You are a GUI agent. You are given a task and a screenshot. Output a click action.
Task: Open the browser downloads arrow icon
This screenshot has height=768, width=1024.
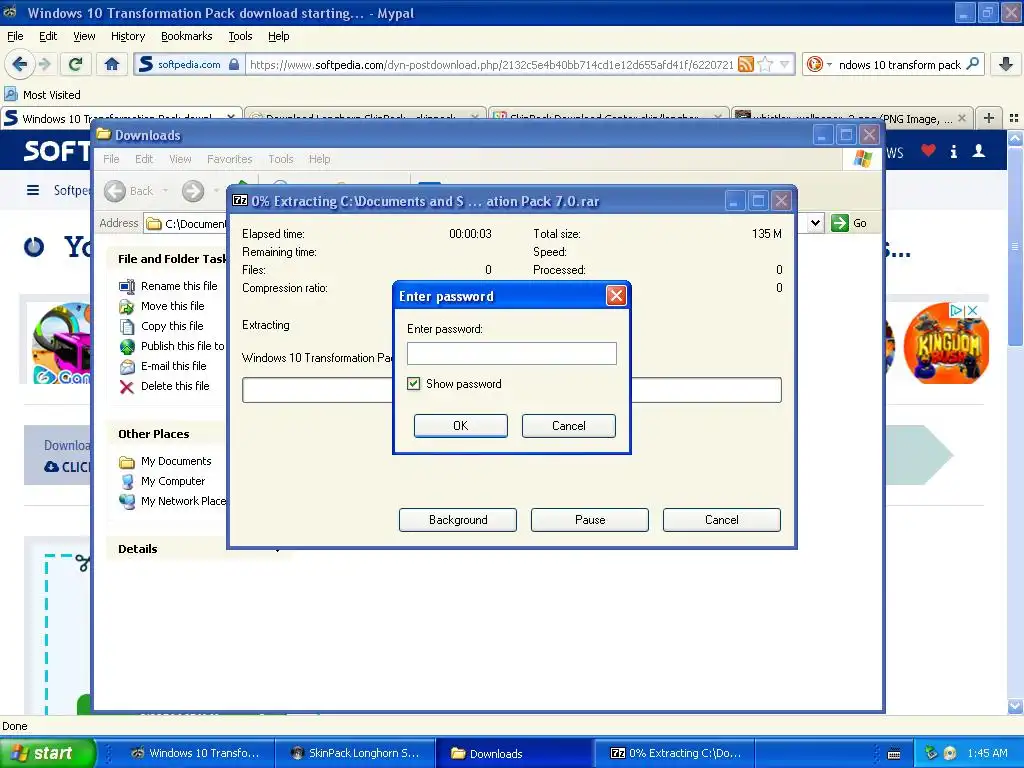click(1006, 64)
